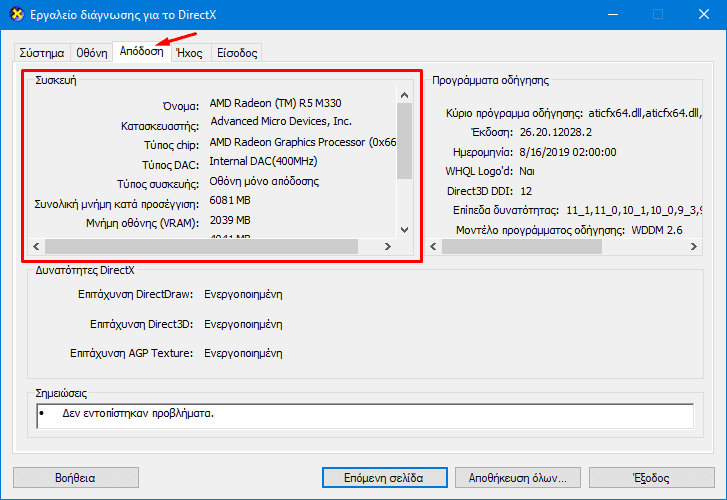This screenshot has height=500, width=727.
Task: Click the horizontal scrollbar thumb in the Συσκευή panel
Action: (201, 246)
